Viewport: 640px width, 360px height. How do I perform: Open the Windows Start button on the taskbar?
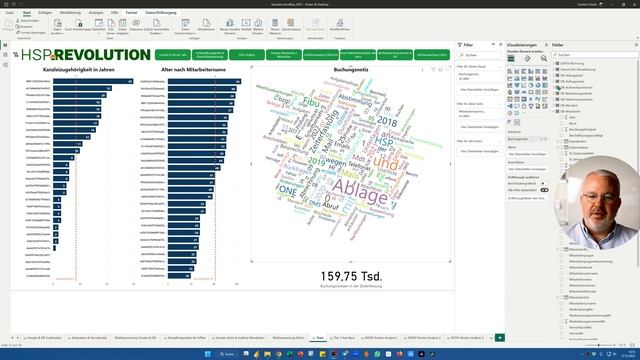pyautogui.click(x=207, y=354)
